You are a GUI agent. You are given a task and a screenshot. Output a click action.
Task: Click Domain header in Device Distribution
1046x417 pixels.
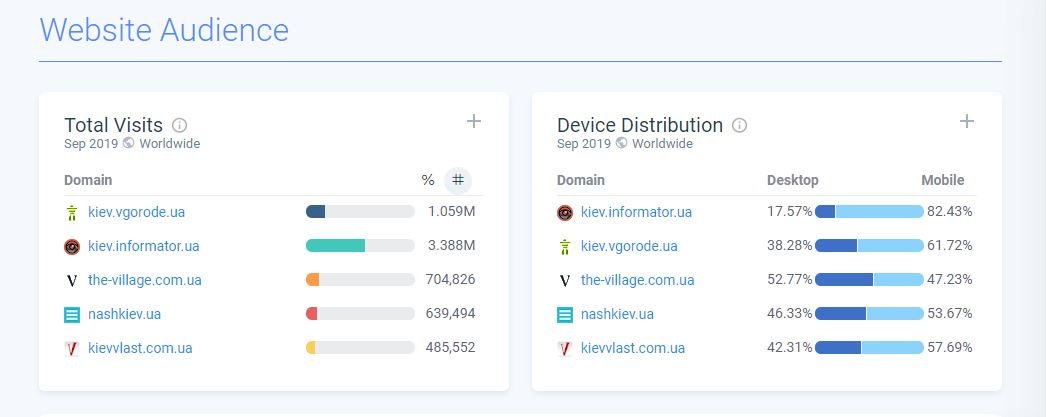pyautogui.click(x=581, y=180)
